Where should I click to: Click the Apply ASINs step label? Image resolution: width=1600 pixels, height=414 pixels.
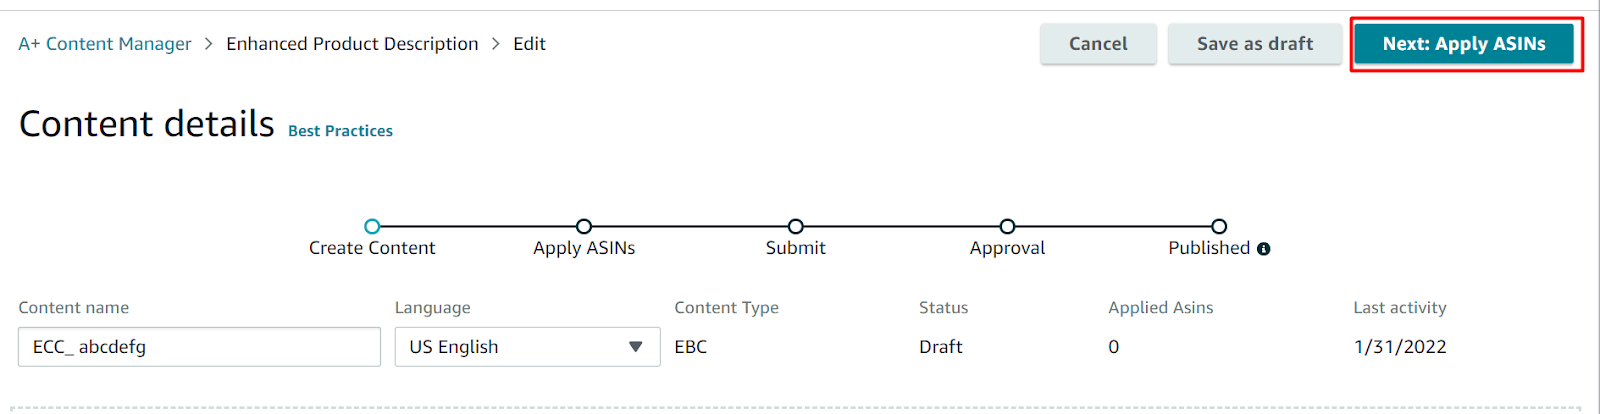pos(584,248)
